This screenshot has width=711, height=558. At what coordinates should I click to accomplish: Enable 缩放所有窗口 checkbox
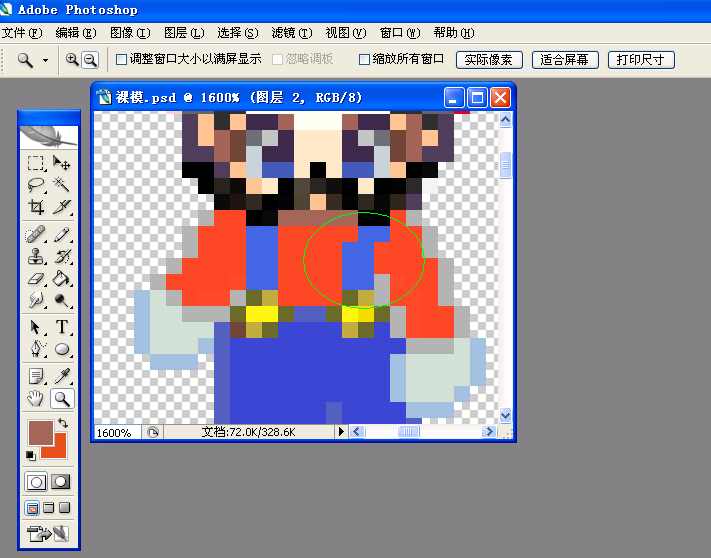click(364, 59)
